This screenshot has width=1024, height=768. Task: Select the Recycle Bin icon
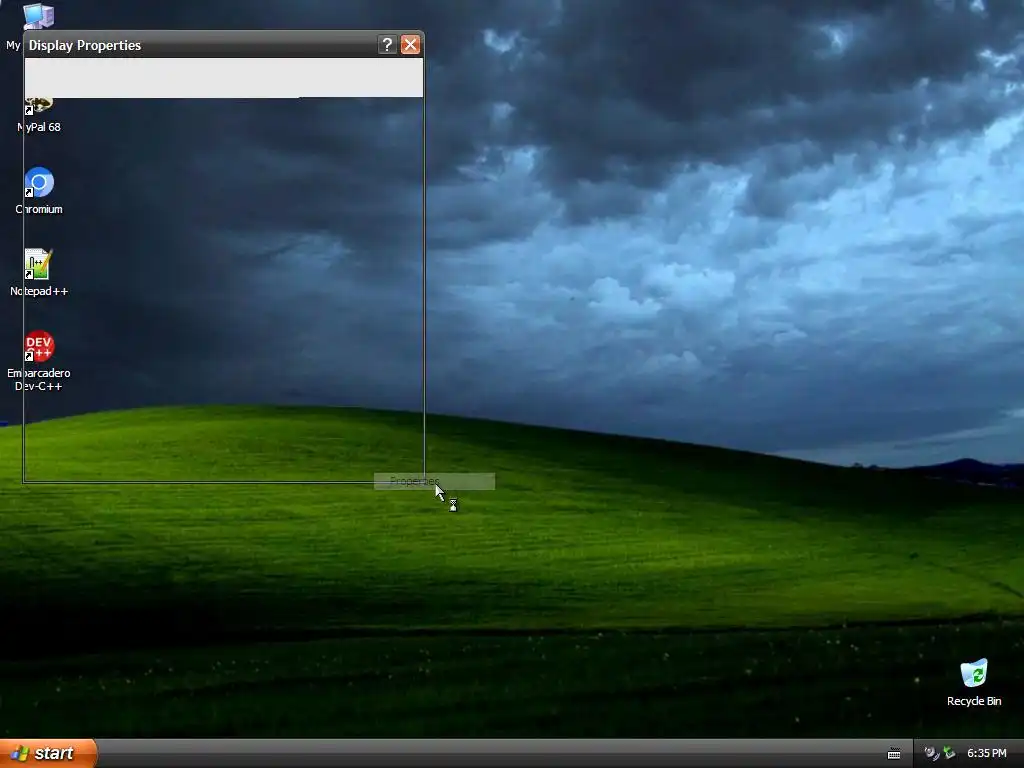974,673
